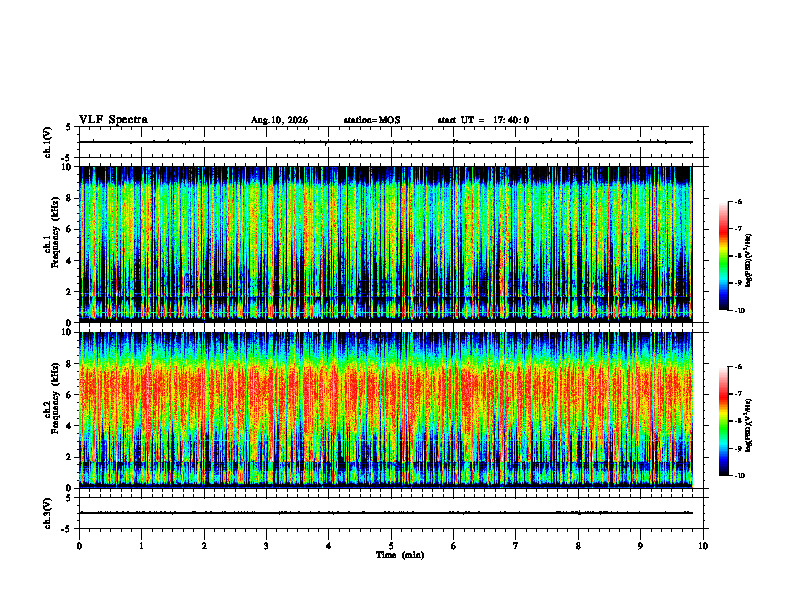Click the "-7" label on ch.1 color bar

[738, 229]
